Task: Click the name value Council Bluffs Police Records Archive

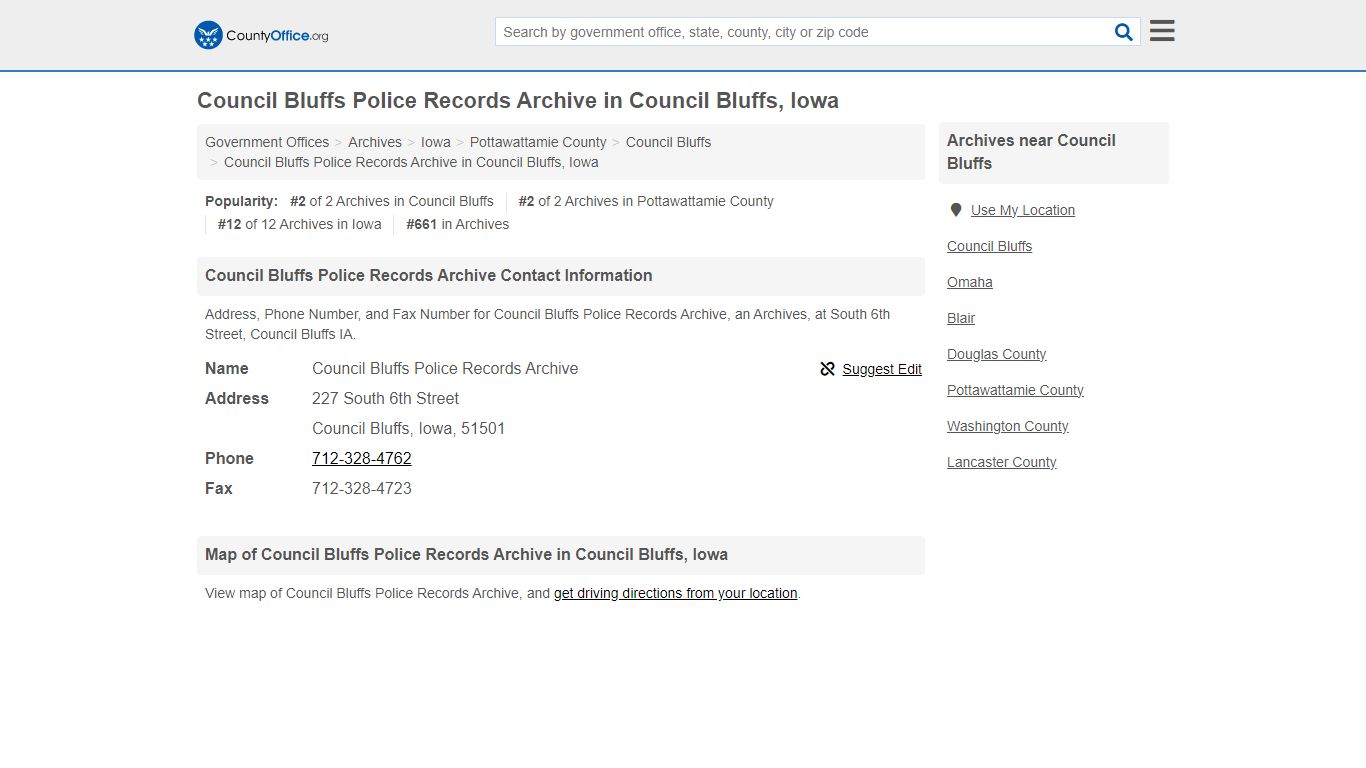Action: pos(445,368)
